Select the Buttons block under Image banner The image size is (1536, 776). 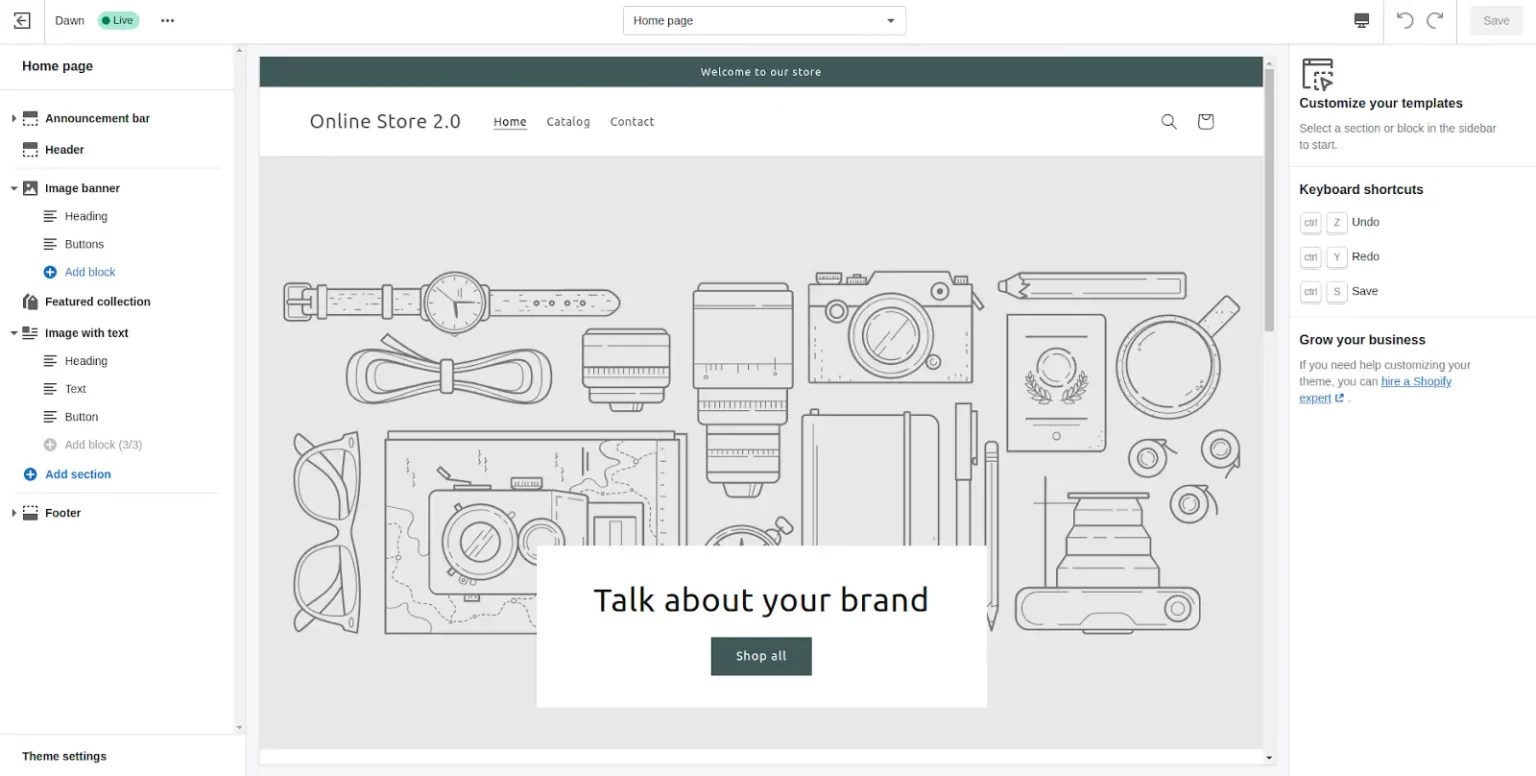[83, 244]
